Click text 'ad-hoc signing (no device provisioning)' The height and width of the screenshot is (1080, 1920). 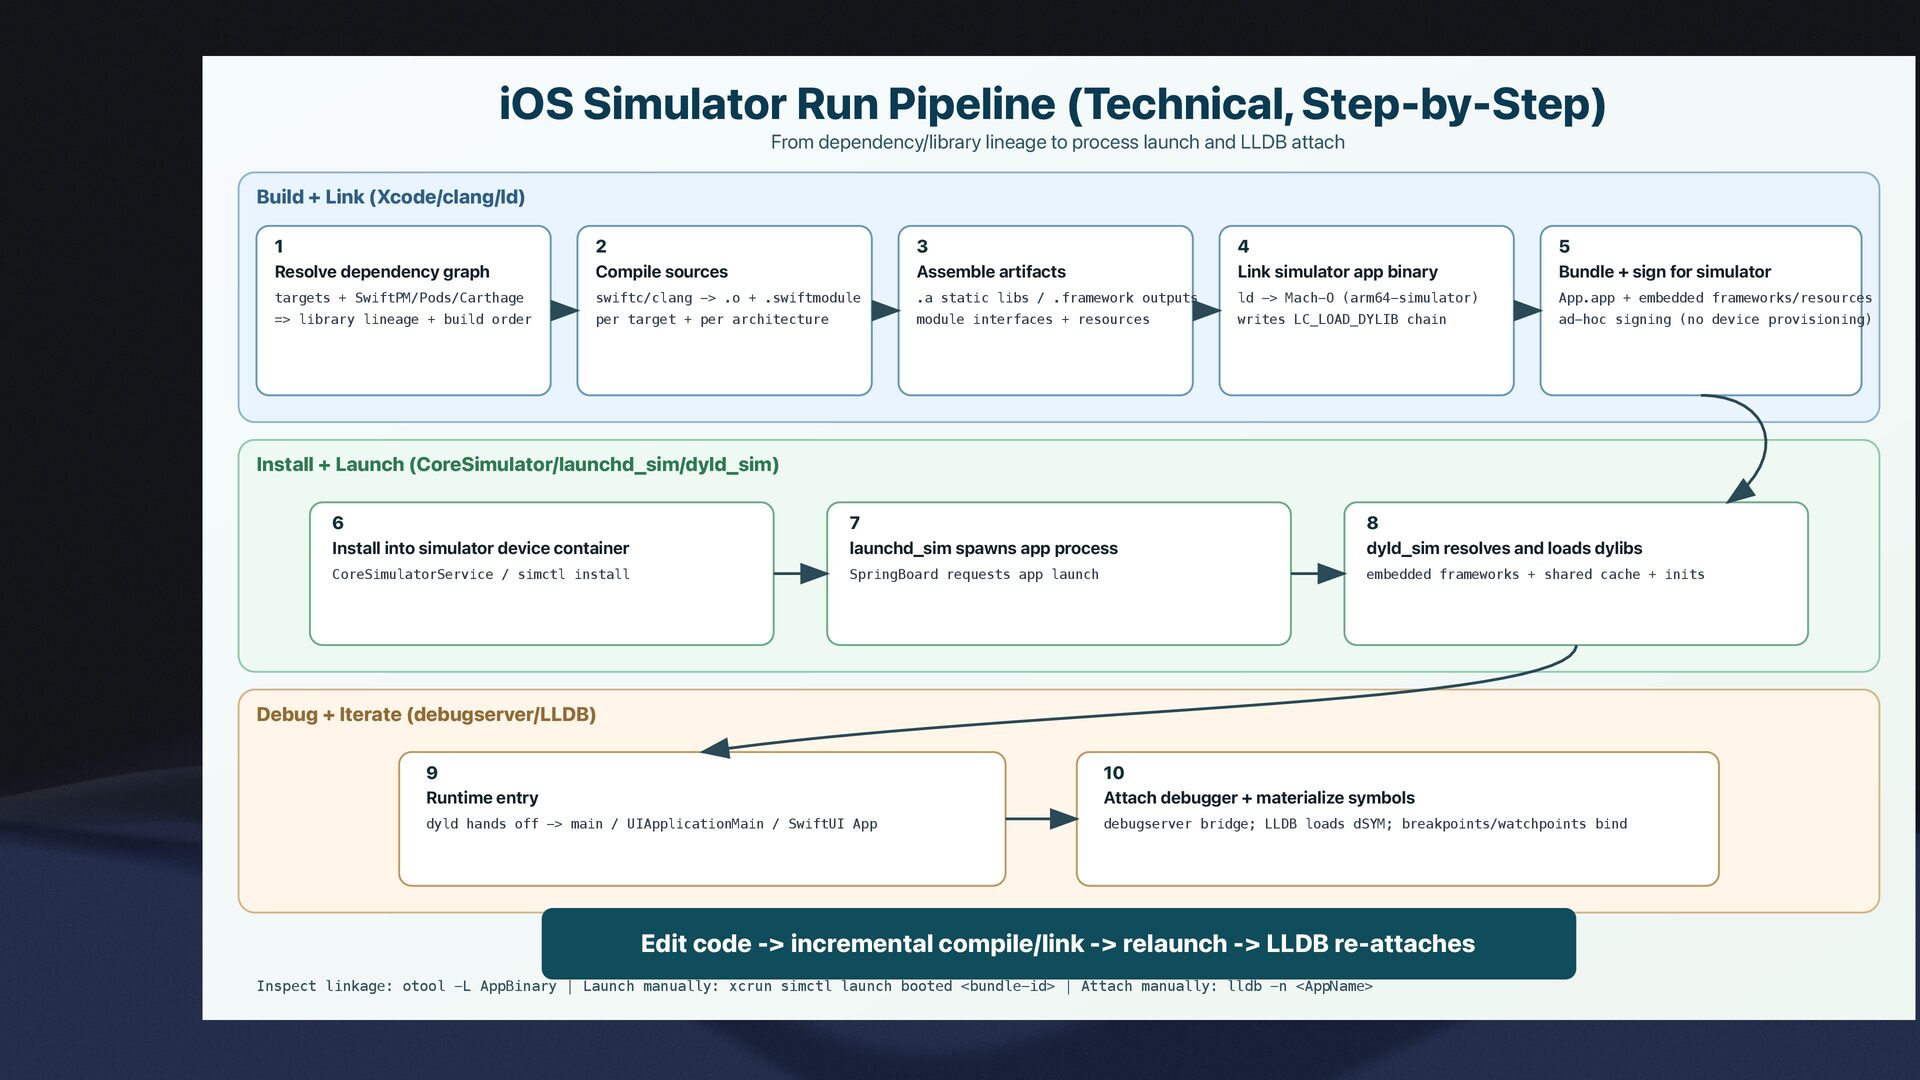1715,320
